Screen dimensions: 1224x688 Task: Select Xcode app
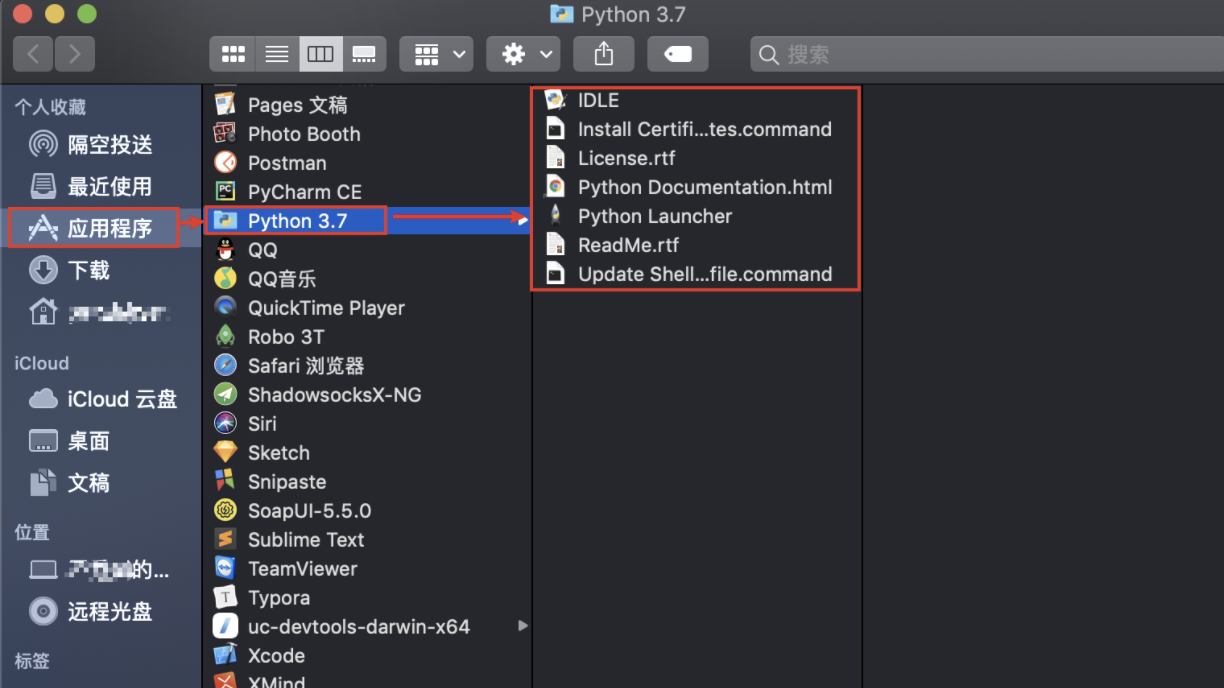368,656
